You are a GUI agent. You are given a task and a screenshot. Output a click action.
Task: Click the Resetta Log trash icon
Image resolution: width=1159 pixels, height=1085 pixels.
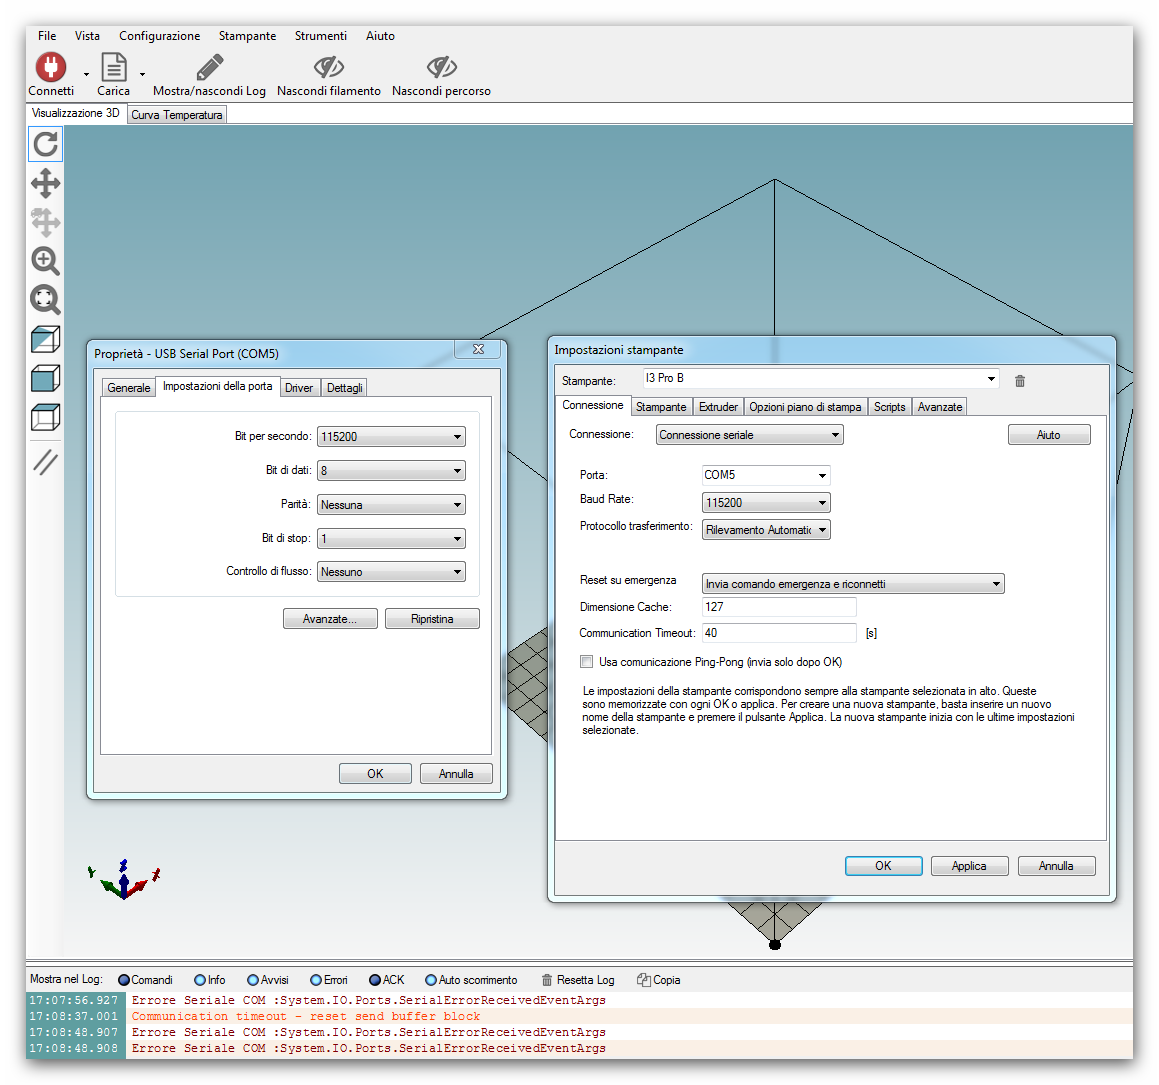coord(547,980)
